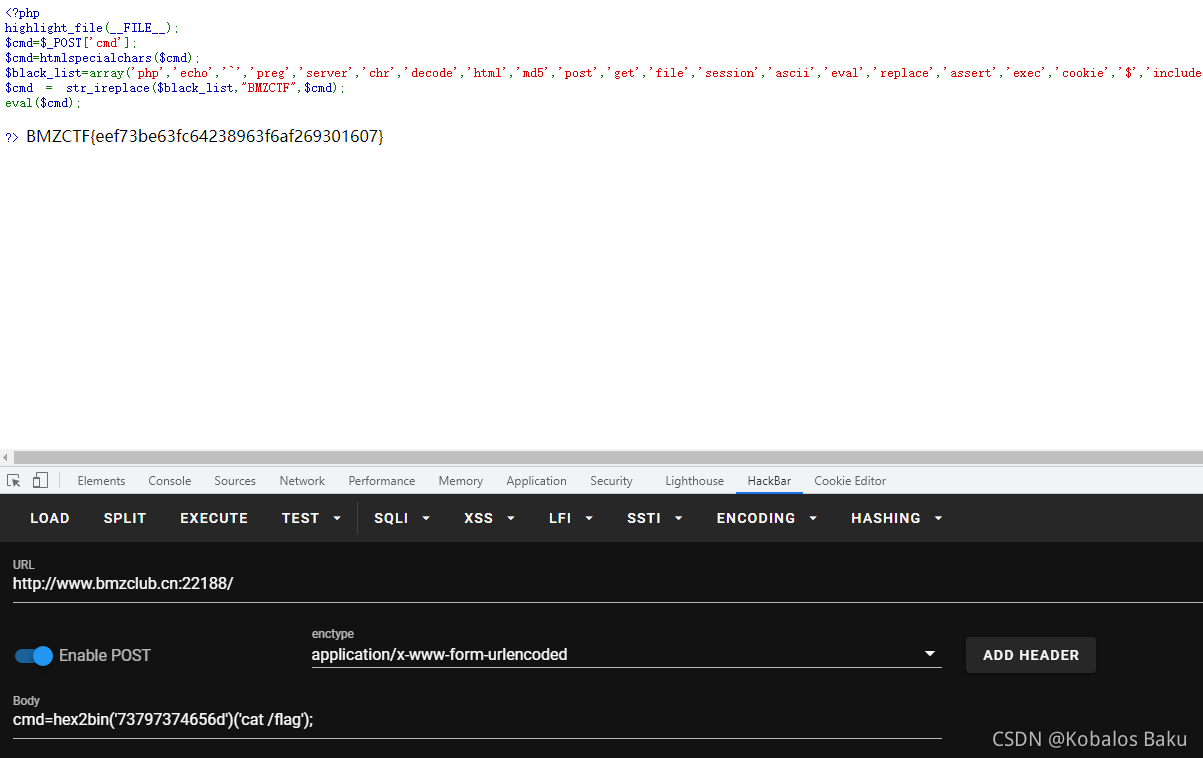This screenshot has height=758, width=1203.
Task: Select the HackBar tab
Action: click(x=769, y=481)
